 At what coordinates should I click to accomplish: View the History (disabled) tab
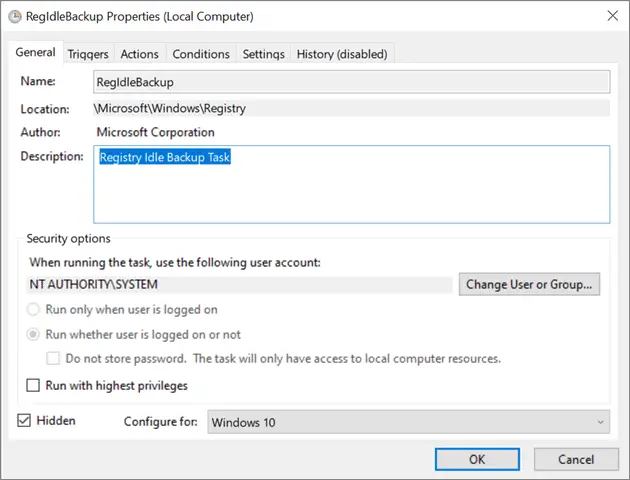coord(342,54)
